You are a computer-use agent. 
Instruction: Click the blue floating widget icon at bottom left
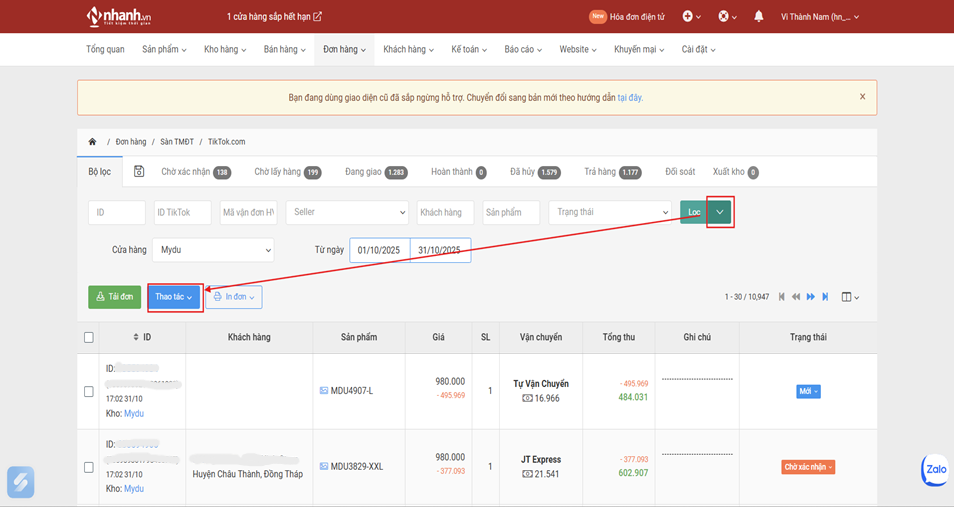pyautogui.click(x=21, y=482)
